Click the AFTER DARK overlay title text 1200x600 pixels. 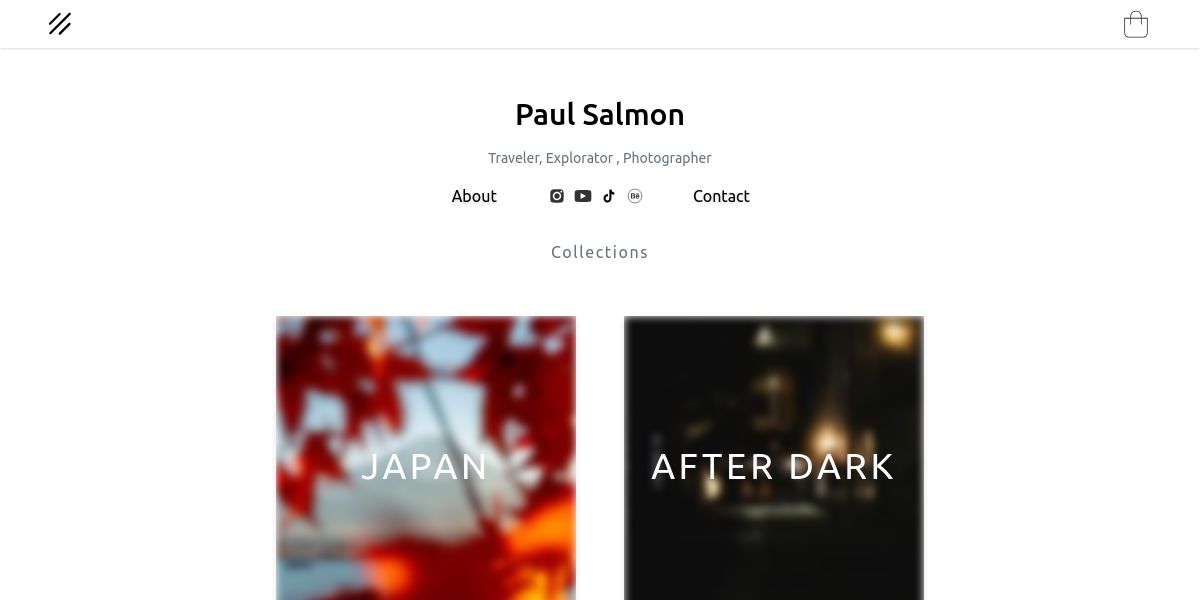[x=774, y=467]
